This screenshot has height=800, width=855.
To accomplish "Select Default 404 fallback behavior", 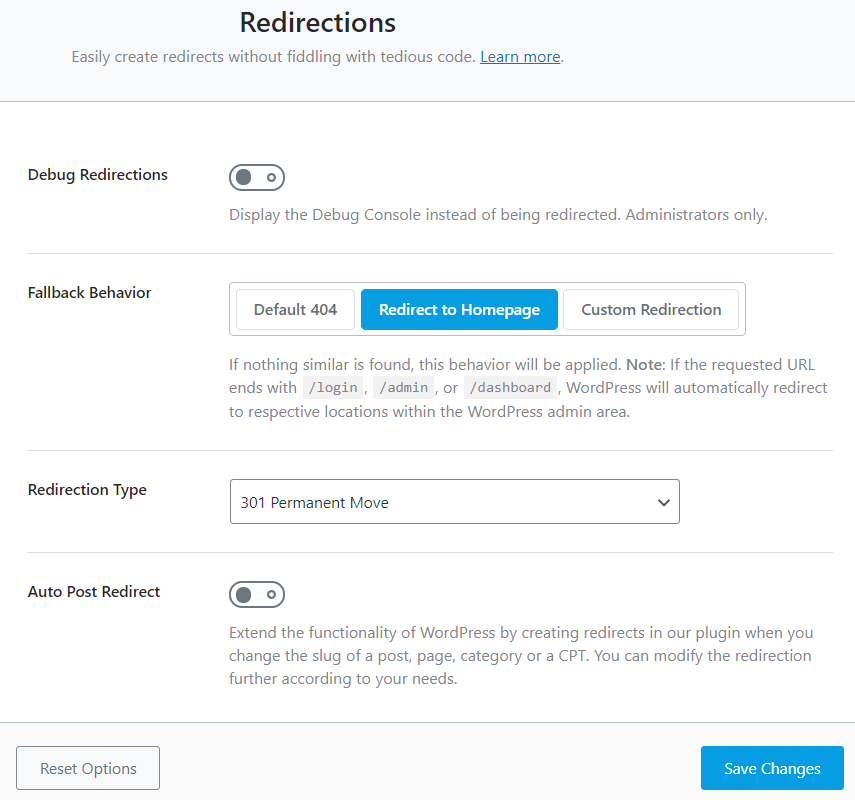I will click(x=295, y=310).
